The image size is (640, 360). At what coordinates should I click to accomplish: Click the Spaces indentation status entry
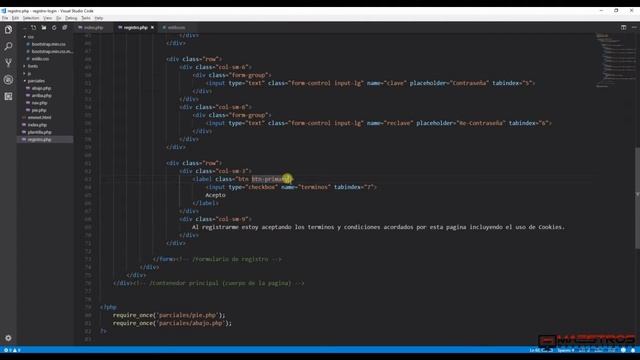coord(566,350)
